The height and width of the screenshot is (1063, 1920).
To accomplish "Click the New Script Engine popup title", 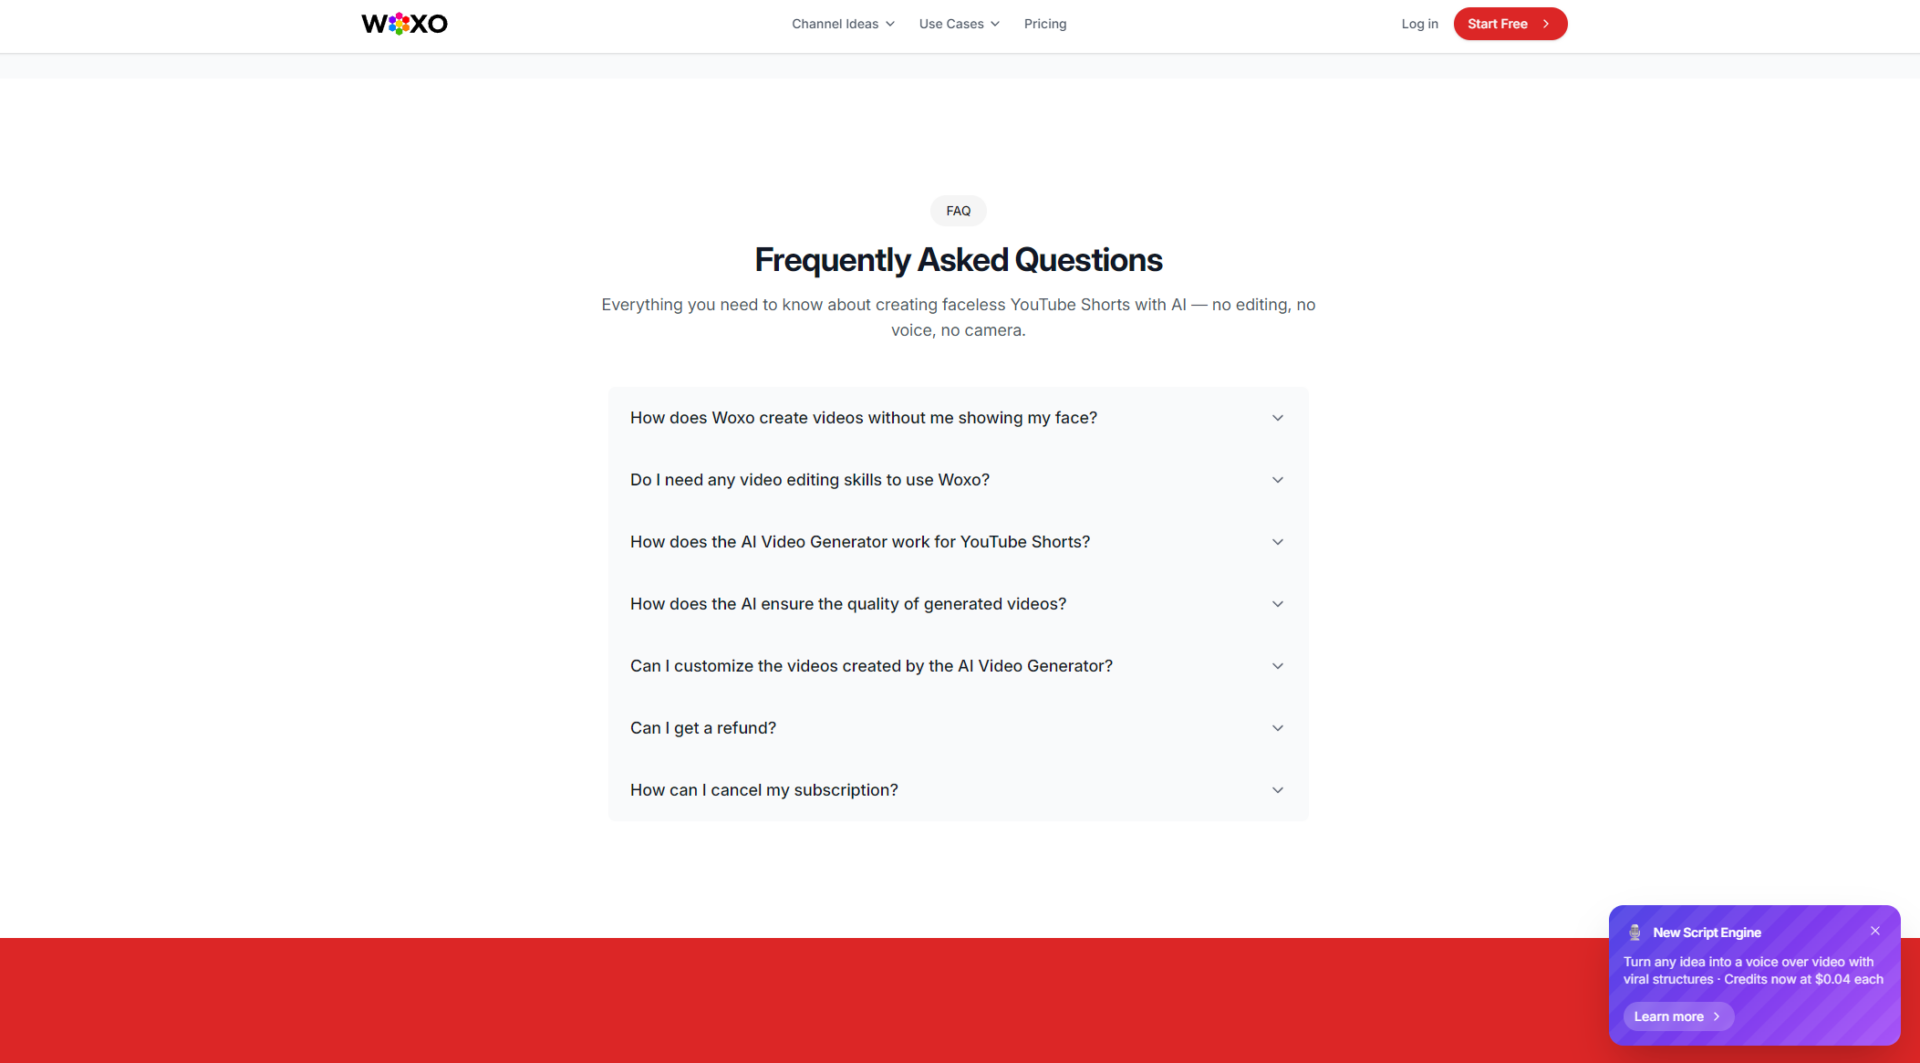I will coord(1706,932).
